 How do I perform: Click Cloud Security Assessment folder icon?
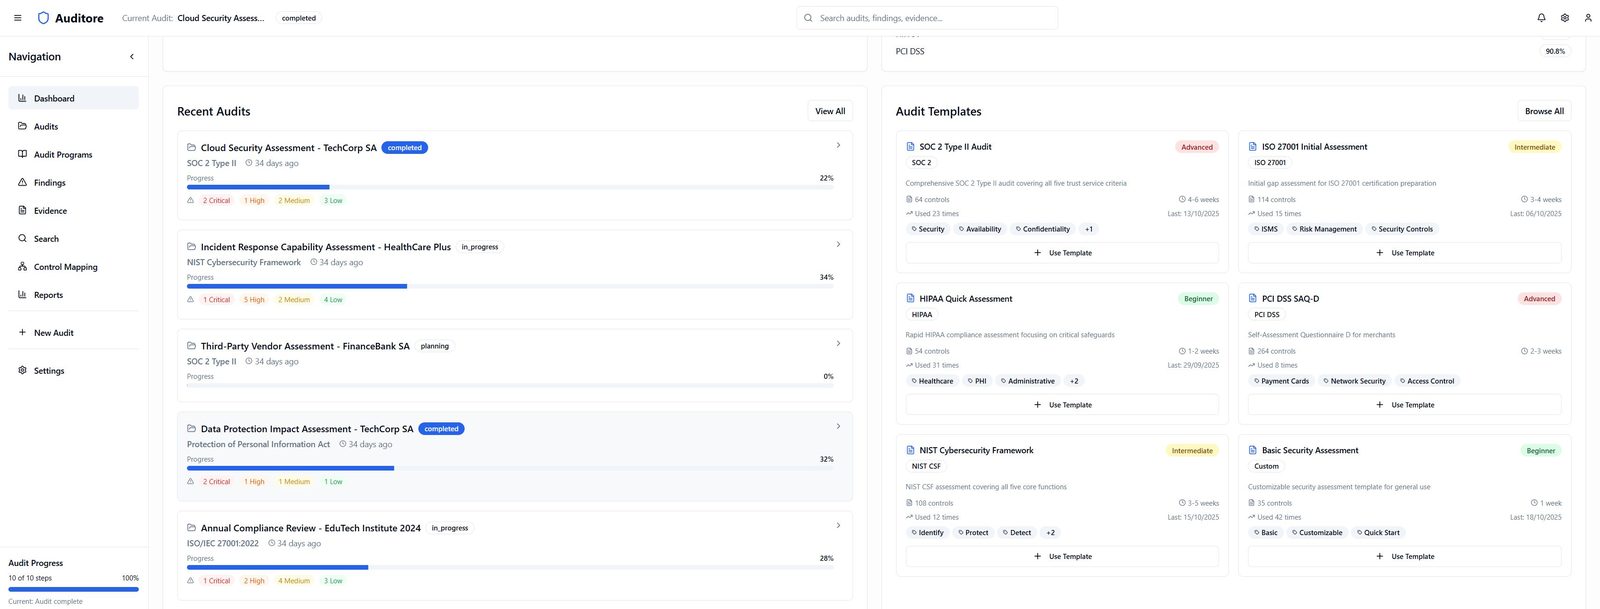coord(191,147)
